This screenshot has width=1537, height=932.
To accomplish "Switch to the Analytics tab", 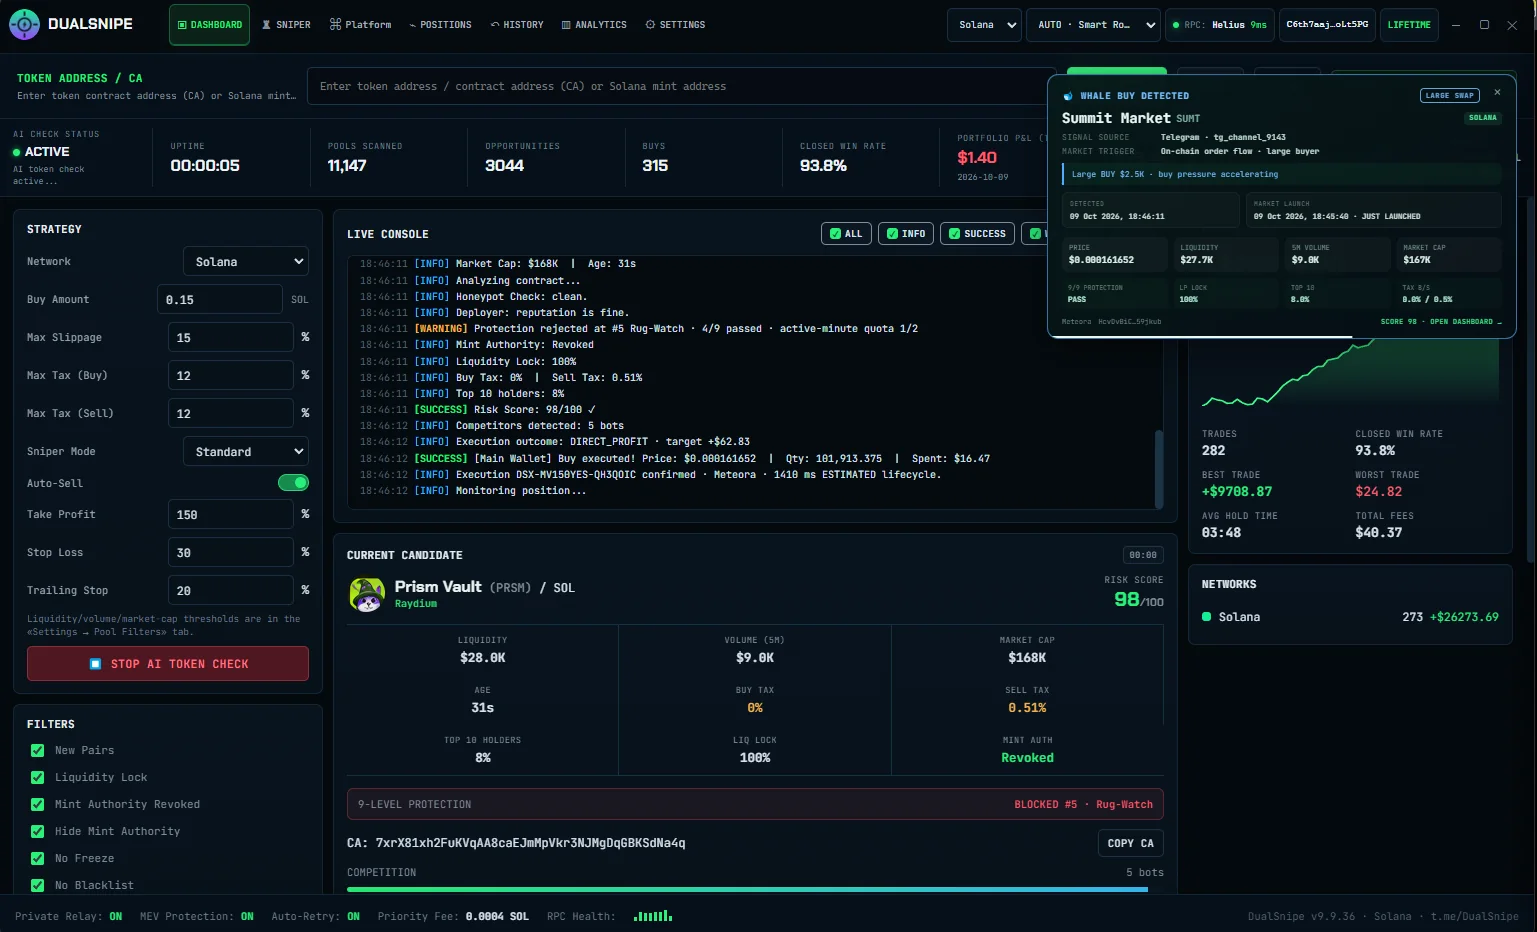I will [594, 25].
